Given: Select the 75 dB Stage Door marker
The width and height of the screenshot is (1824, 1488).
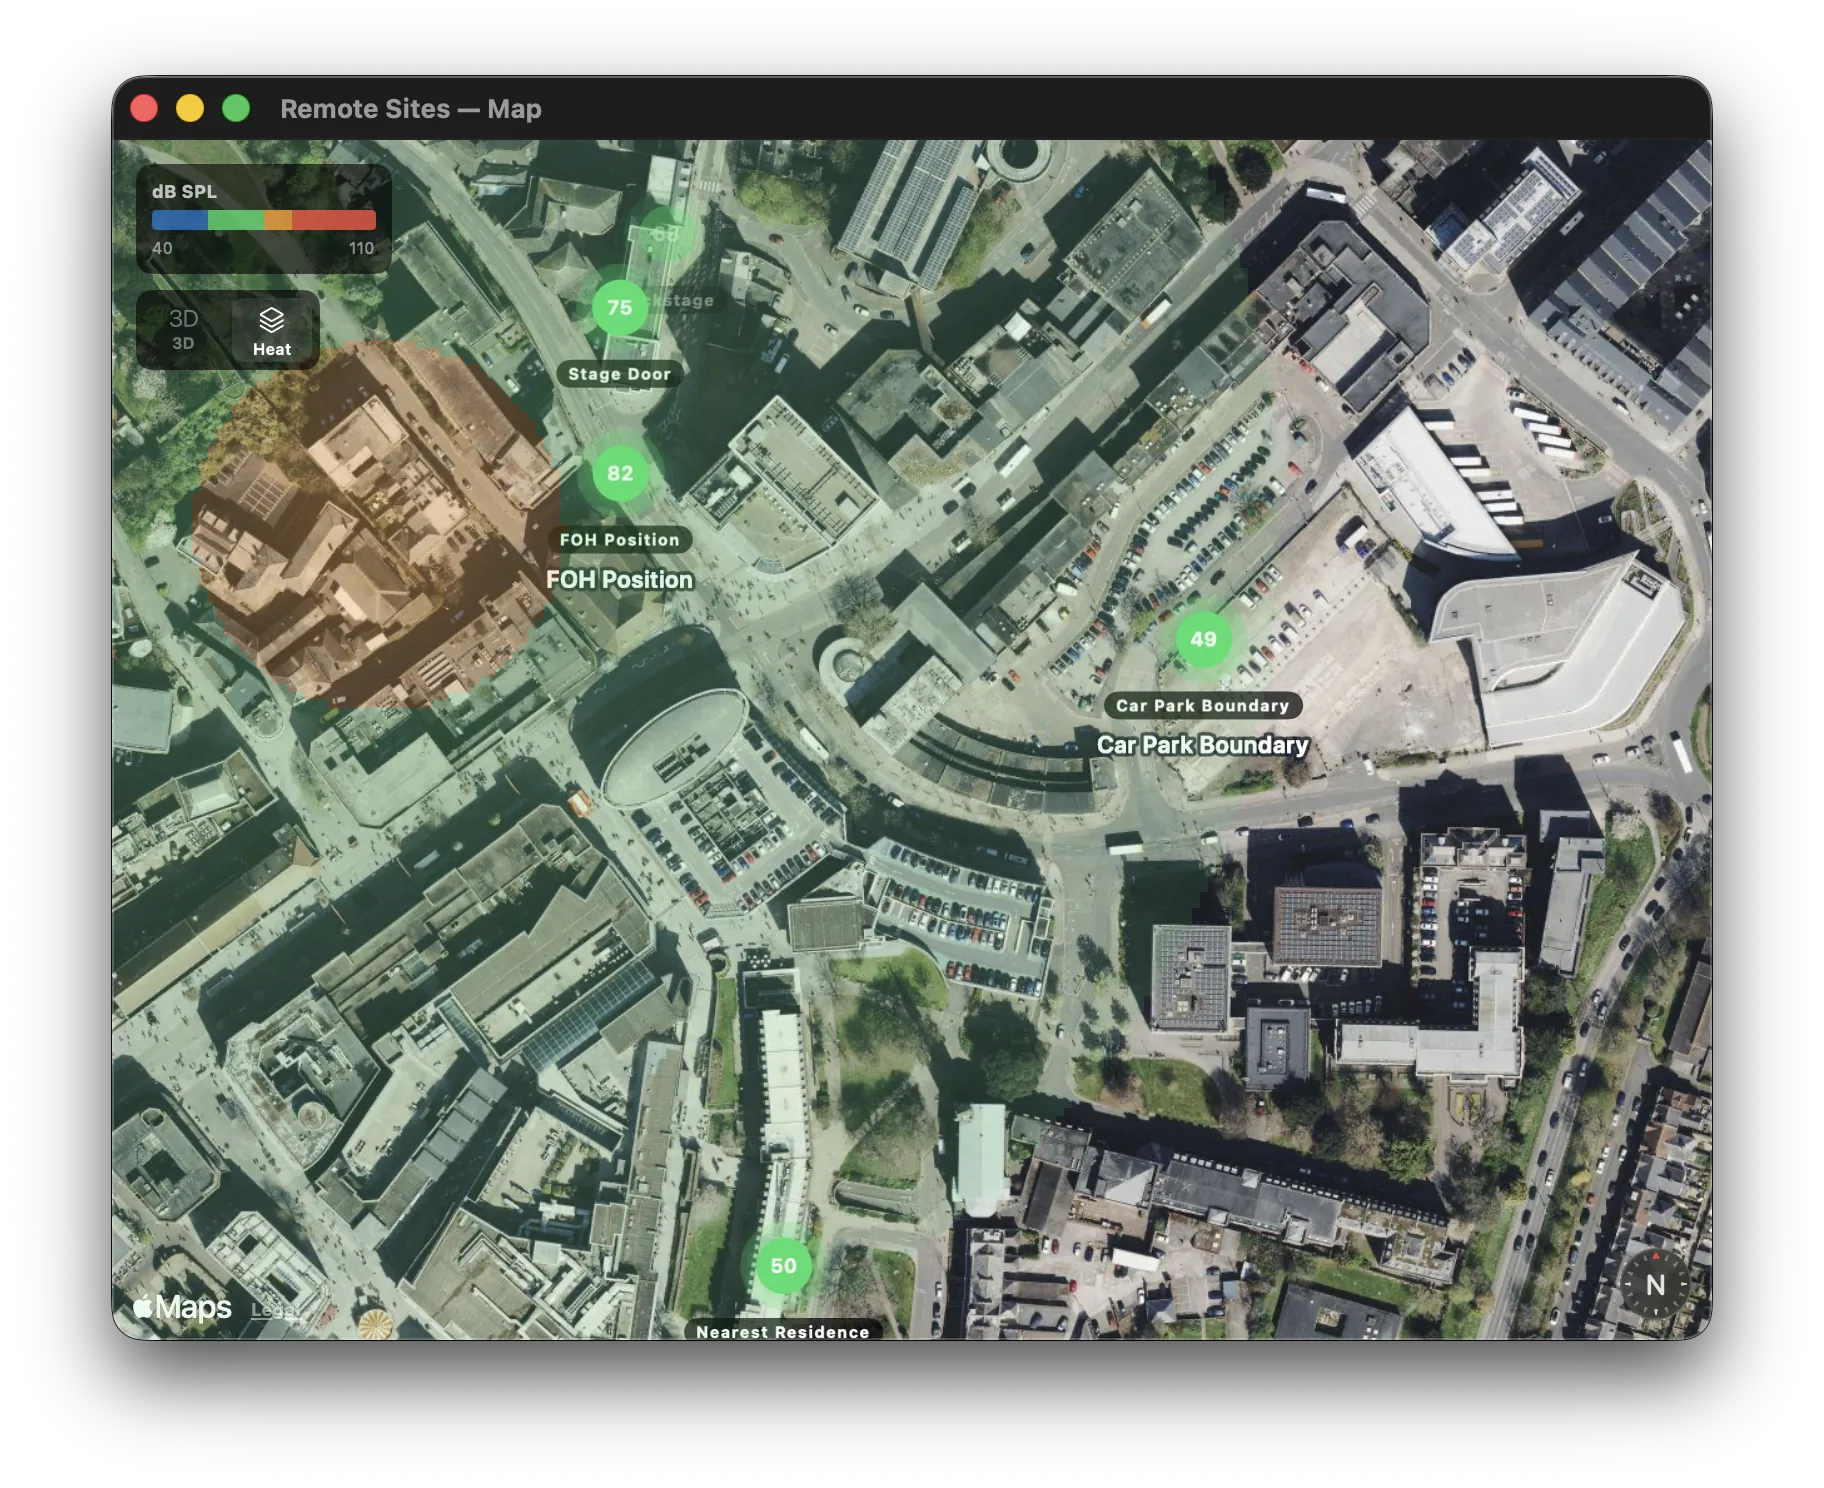Looking at the screenshot, I should click(x=620, y=307).
